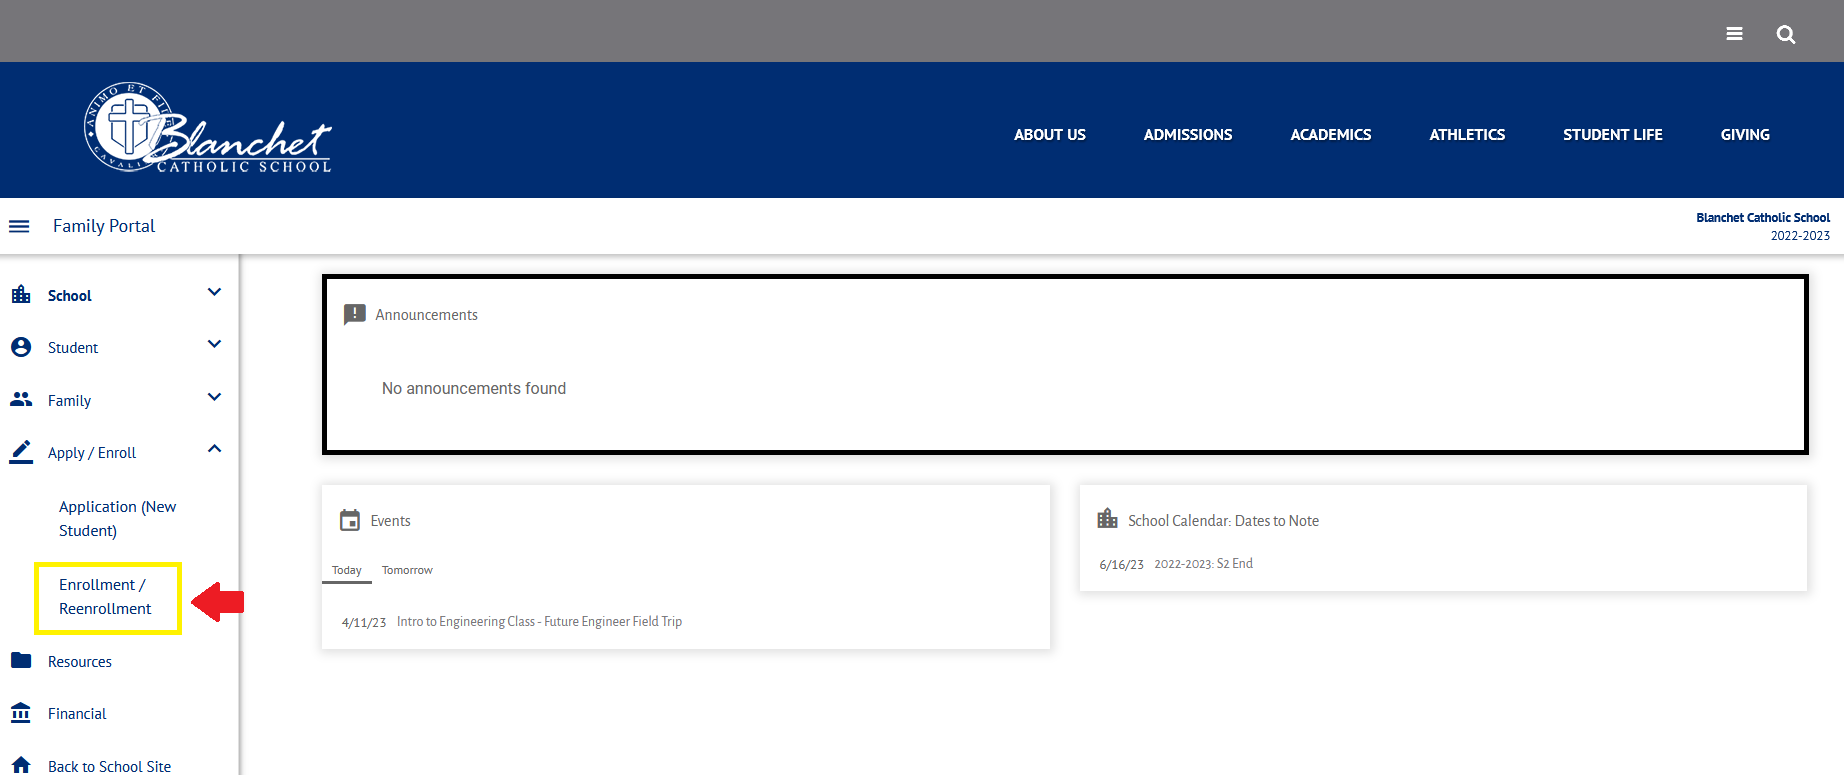Viewport: 1844px width, 775px height.
Task: Open Application (New Student) link
Action: click(118, 519)
